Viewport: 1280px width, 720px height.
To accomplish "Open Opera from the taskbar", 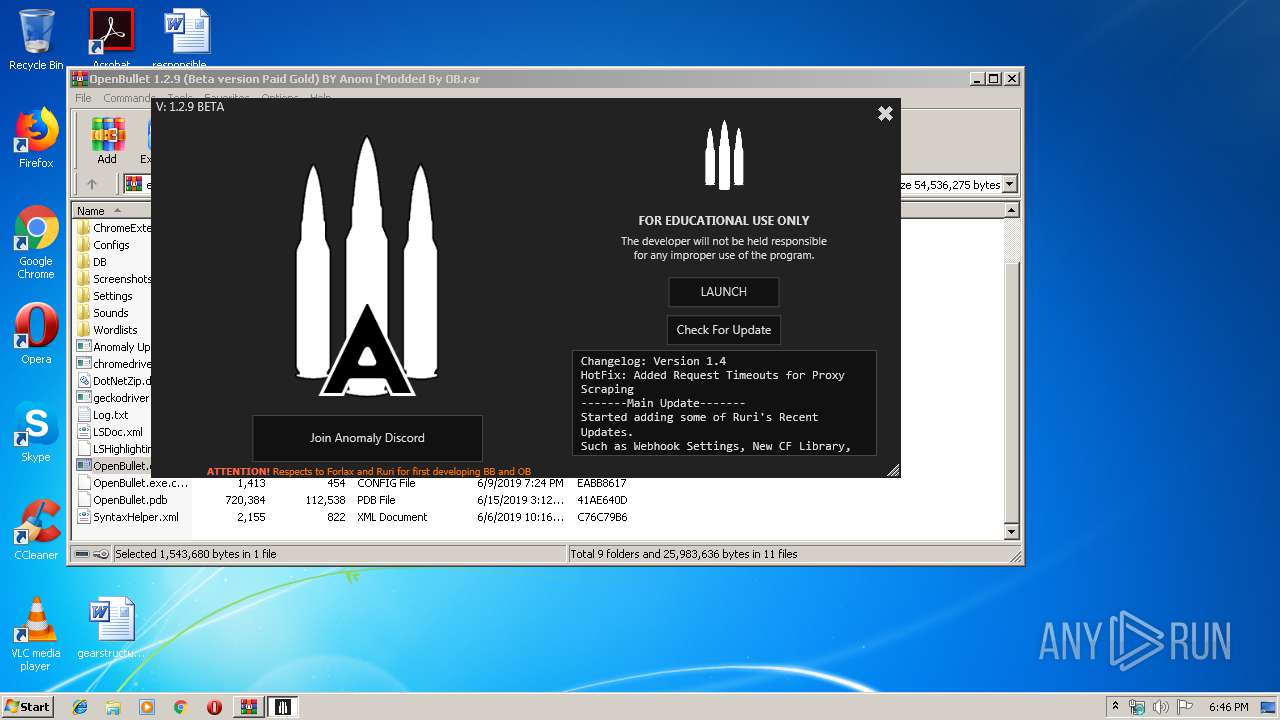I will pyautogui.click(x=214, y=707).
